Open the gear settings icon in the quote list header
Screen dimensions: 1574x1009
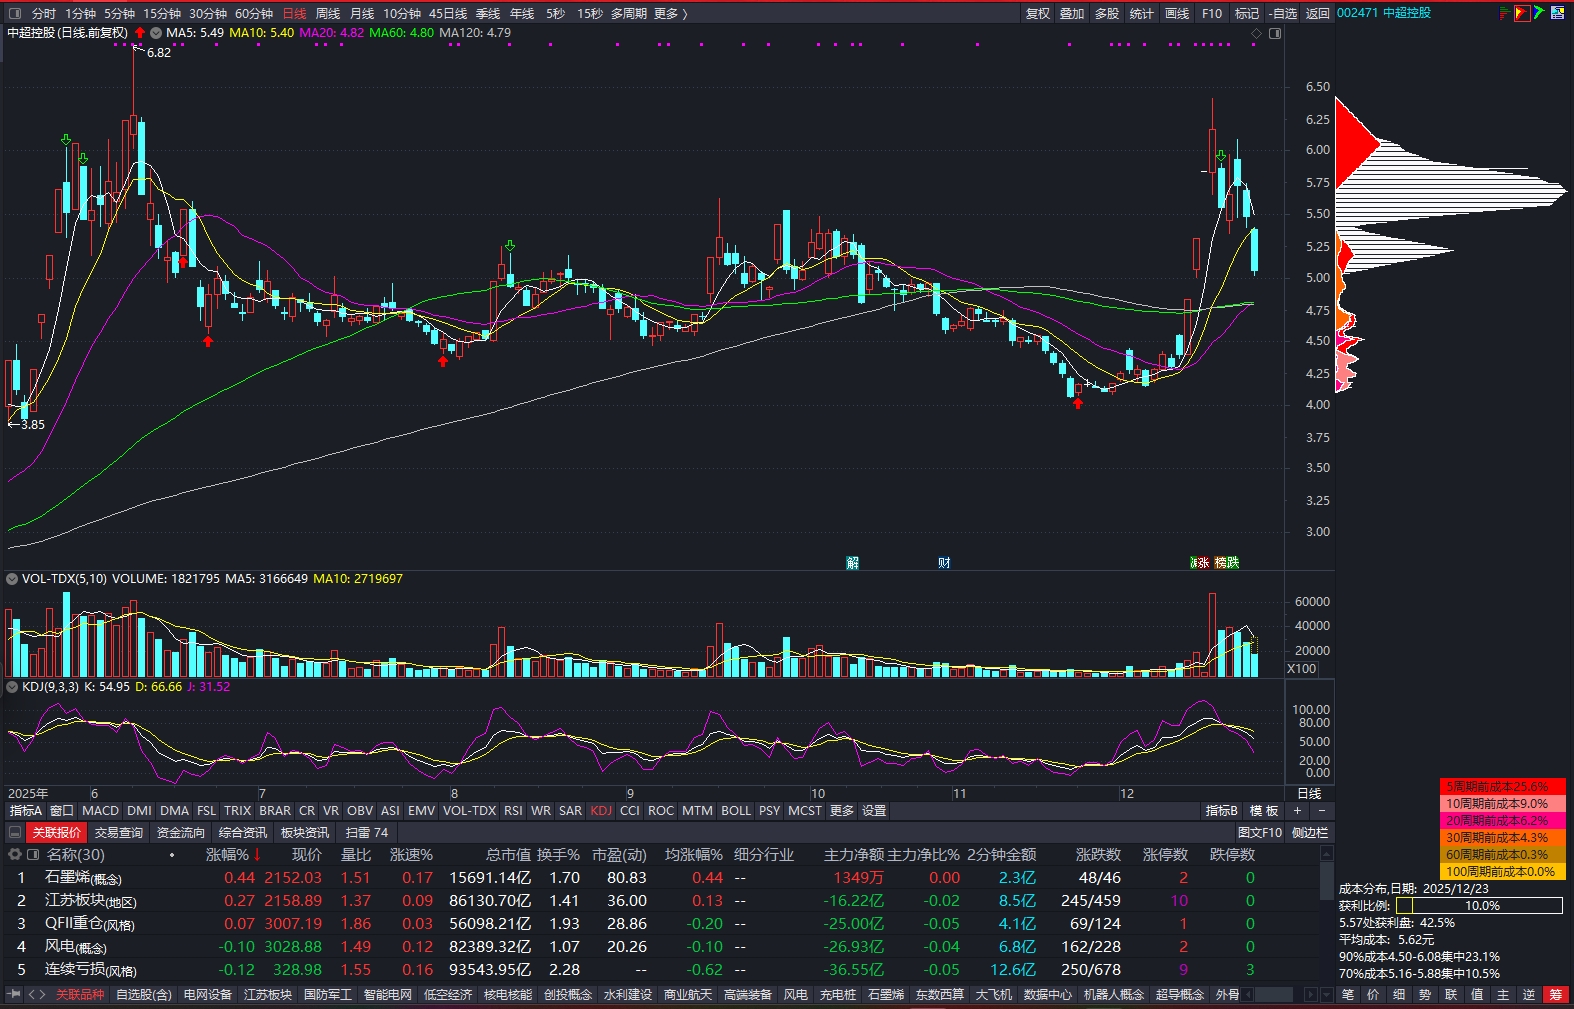click(15, 855)
